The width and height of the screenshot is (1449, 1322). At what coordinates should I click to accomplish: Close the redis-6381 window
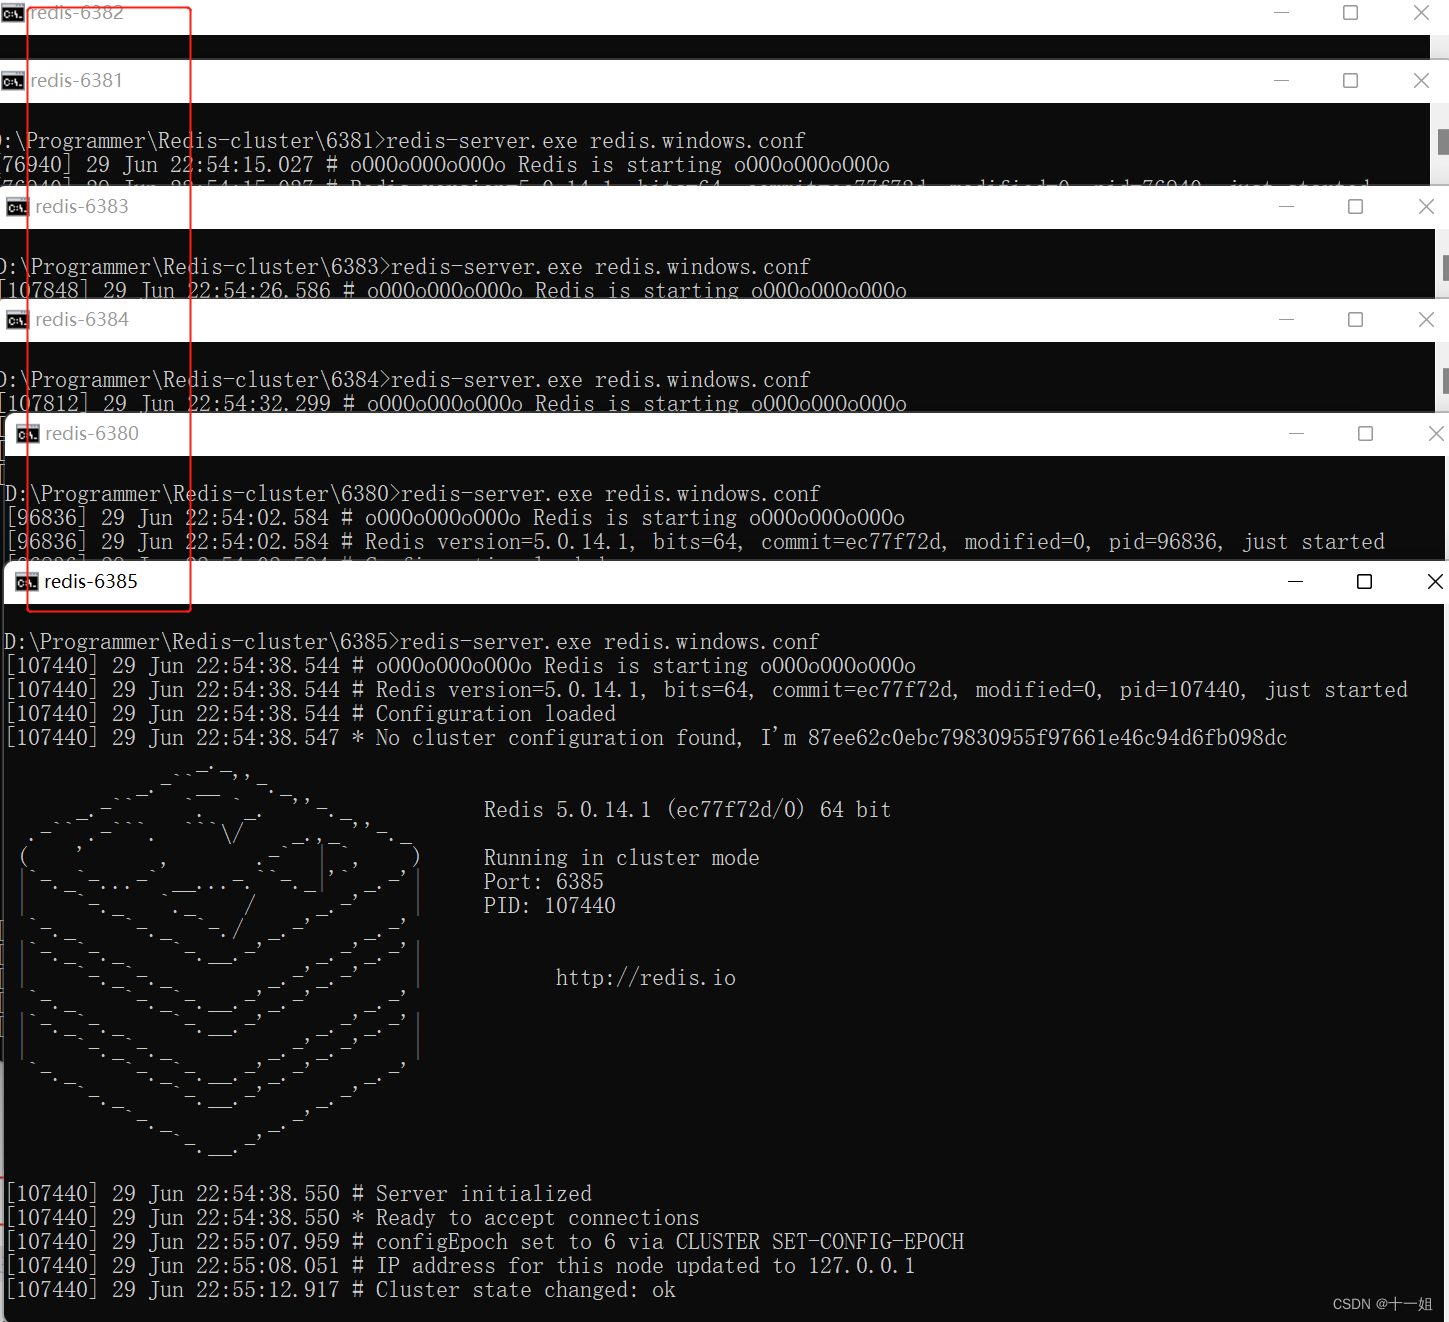click(1421, 80)
